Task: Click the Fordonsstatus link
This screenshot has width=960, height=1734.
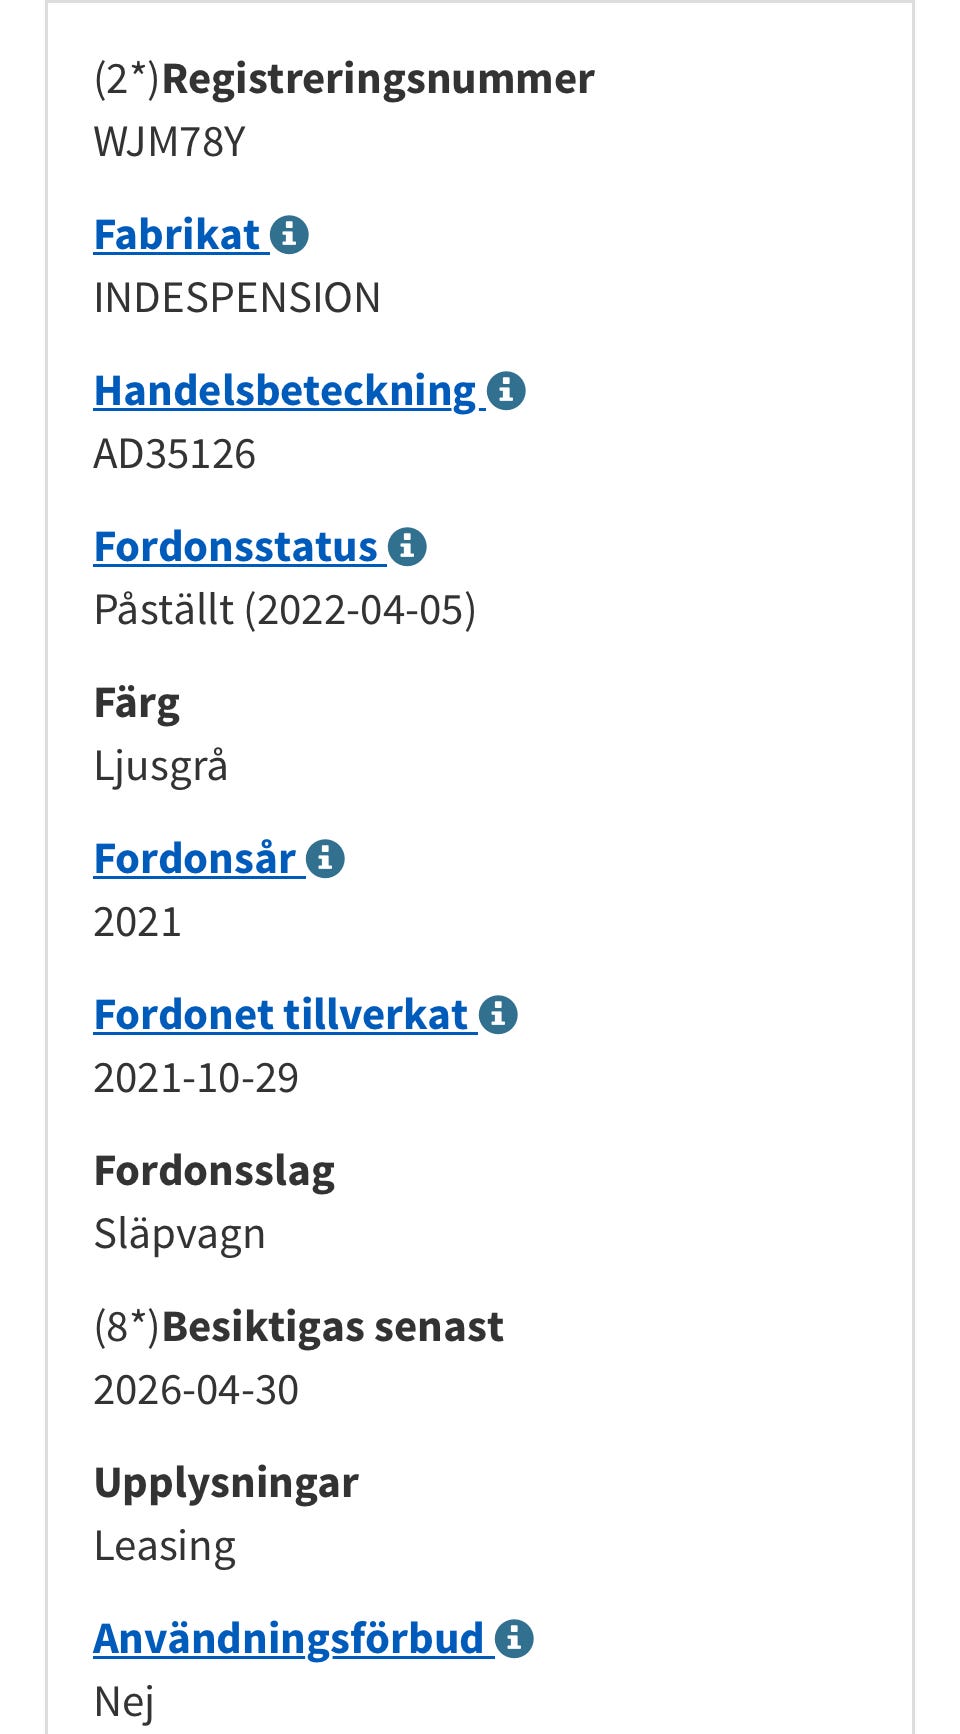Action: tap(236, 547)
